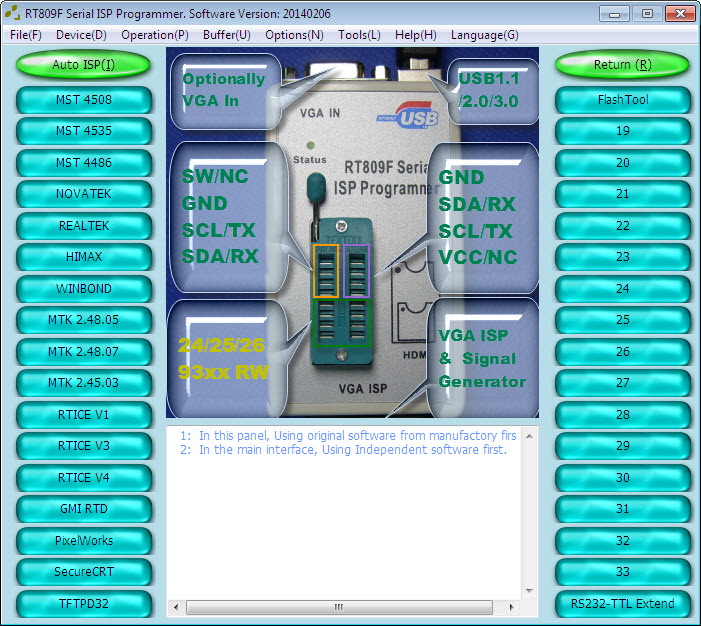Select the MTK 2.45.03 button

[x=84, y=383]
